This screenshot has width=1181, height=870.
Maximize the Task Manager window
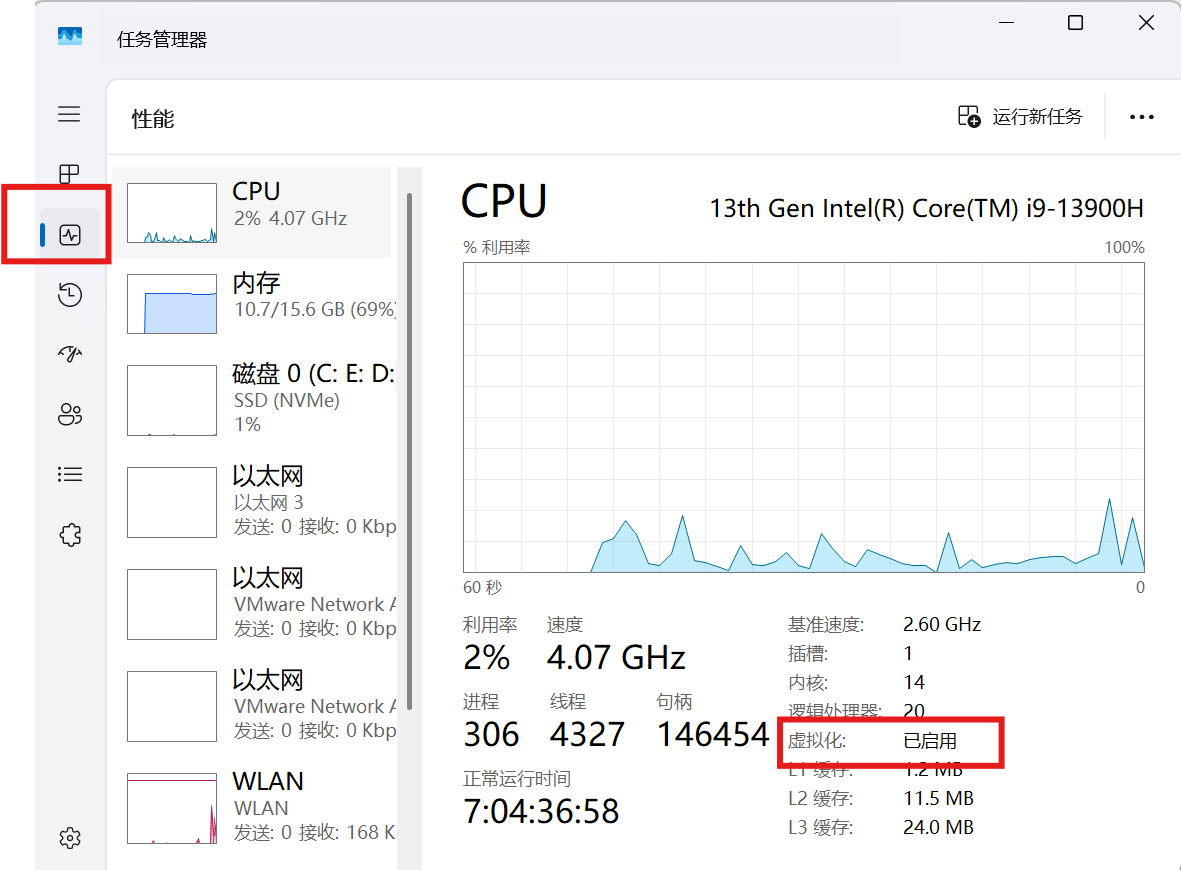point(1075,23)
